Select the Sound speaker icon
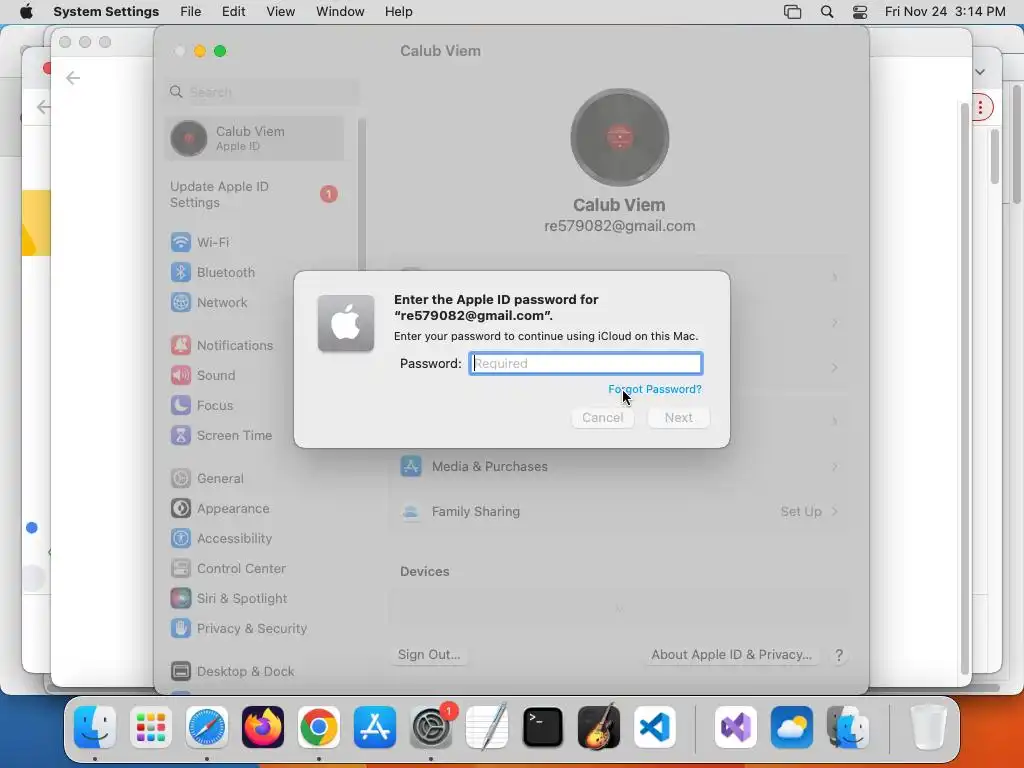 [181, 375]
